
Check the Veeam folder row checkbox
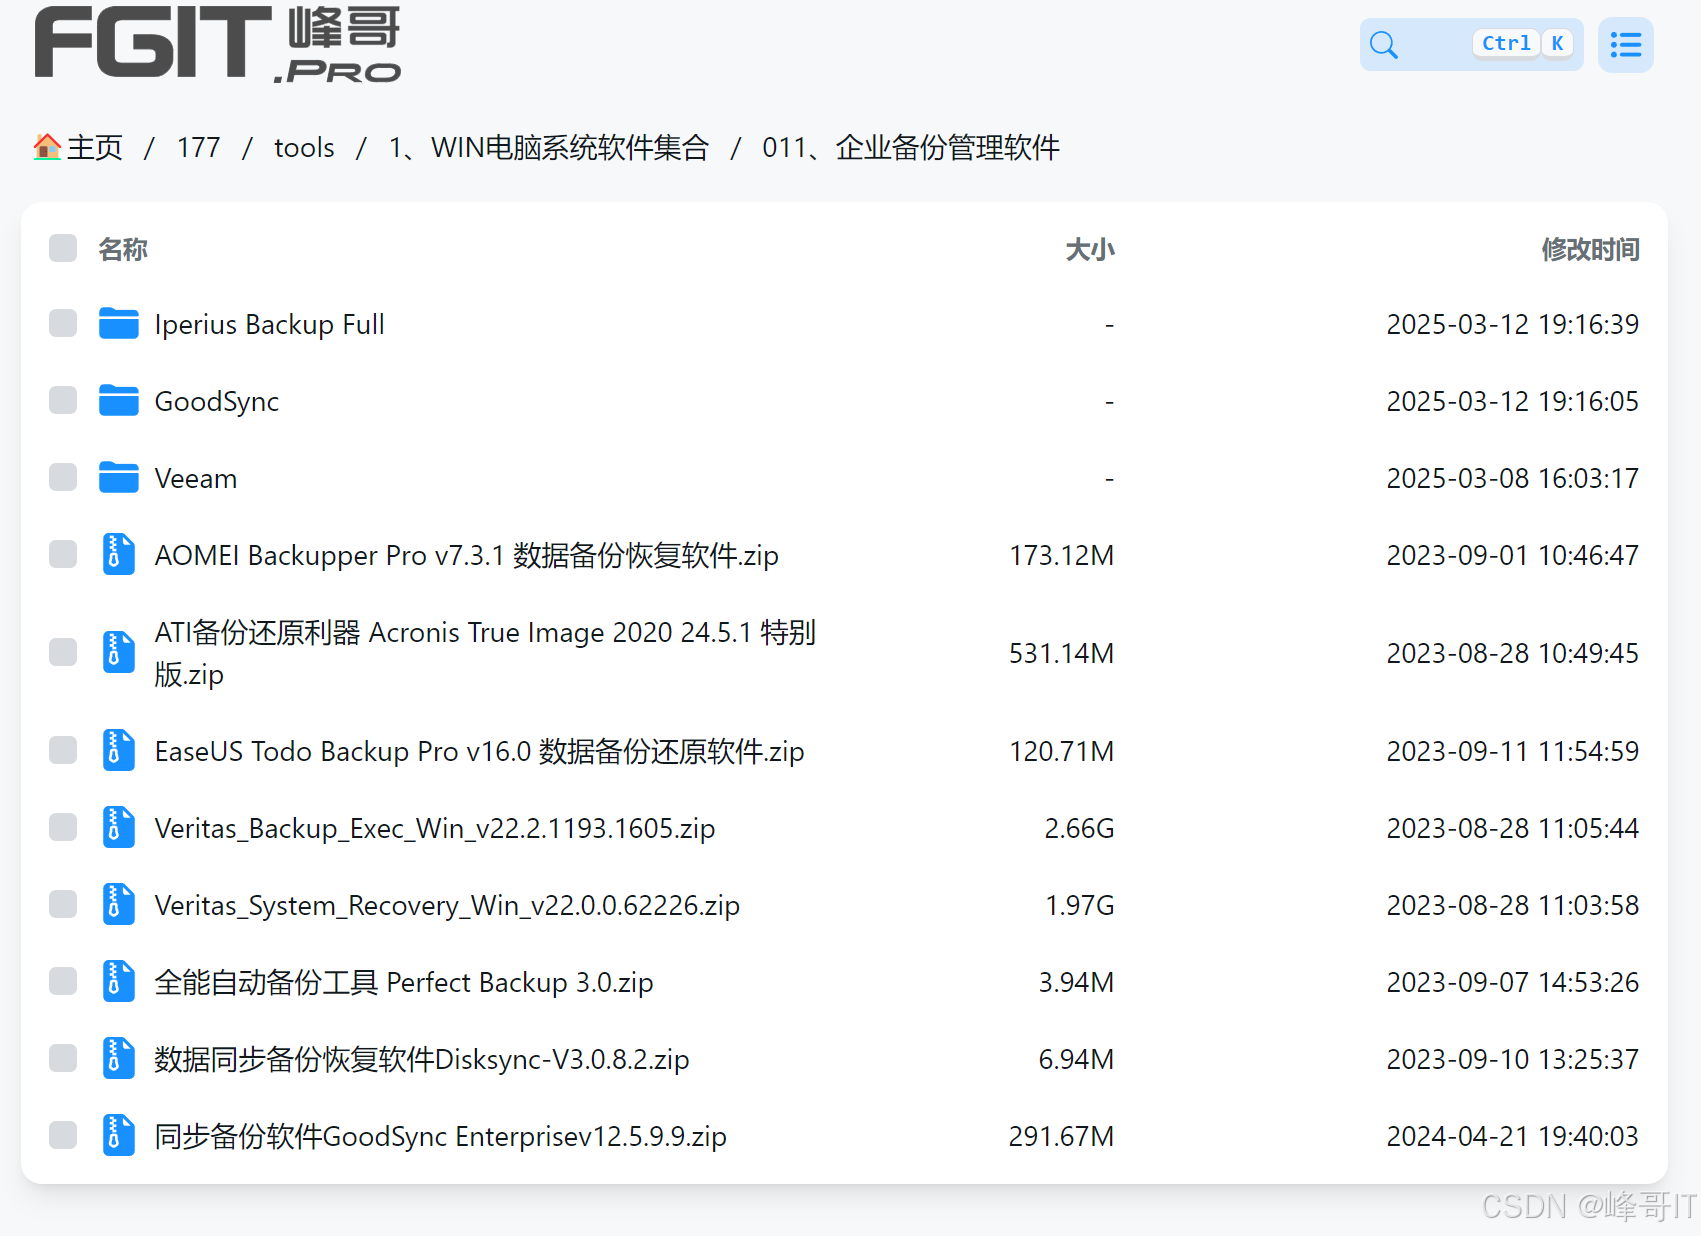(63, 477)
